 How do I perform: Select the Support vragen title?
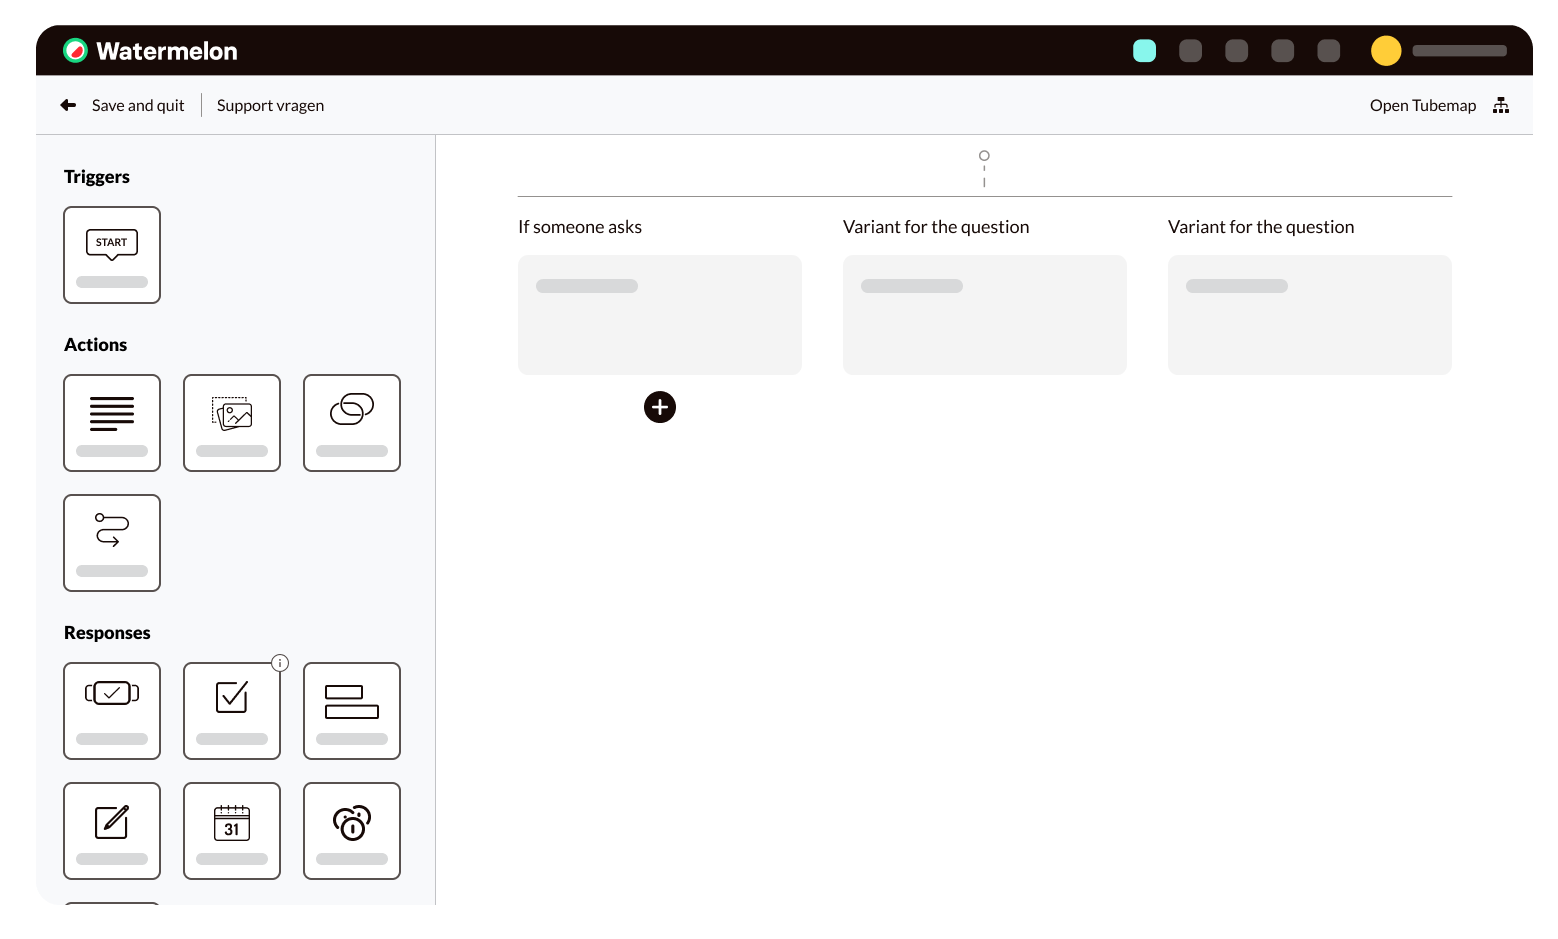tap(270, 105)
